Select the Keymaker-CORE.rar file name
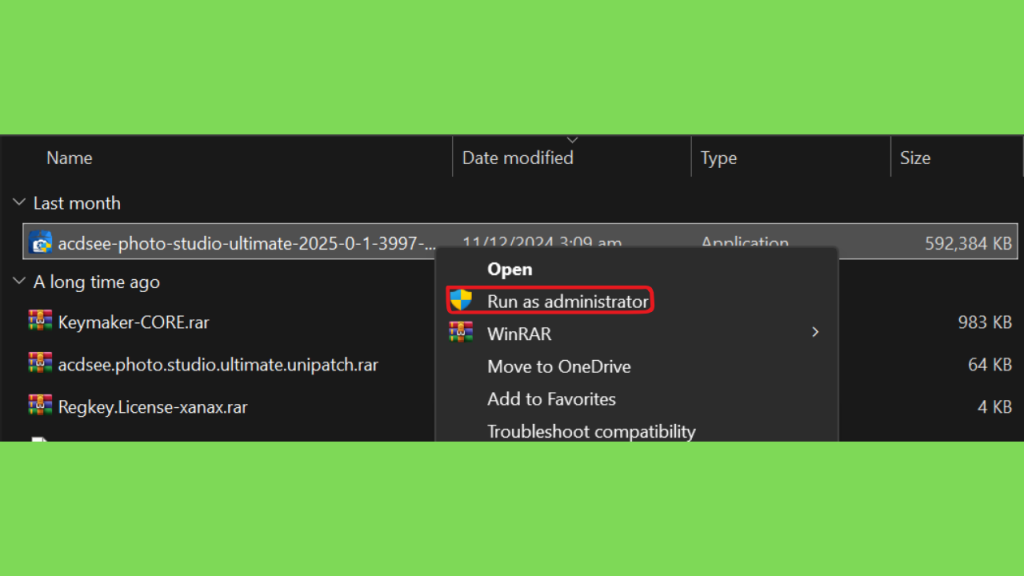Image resolution: width=1024 pixels, height=576 pixels. tap(133, 322)
